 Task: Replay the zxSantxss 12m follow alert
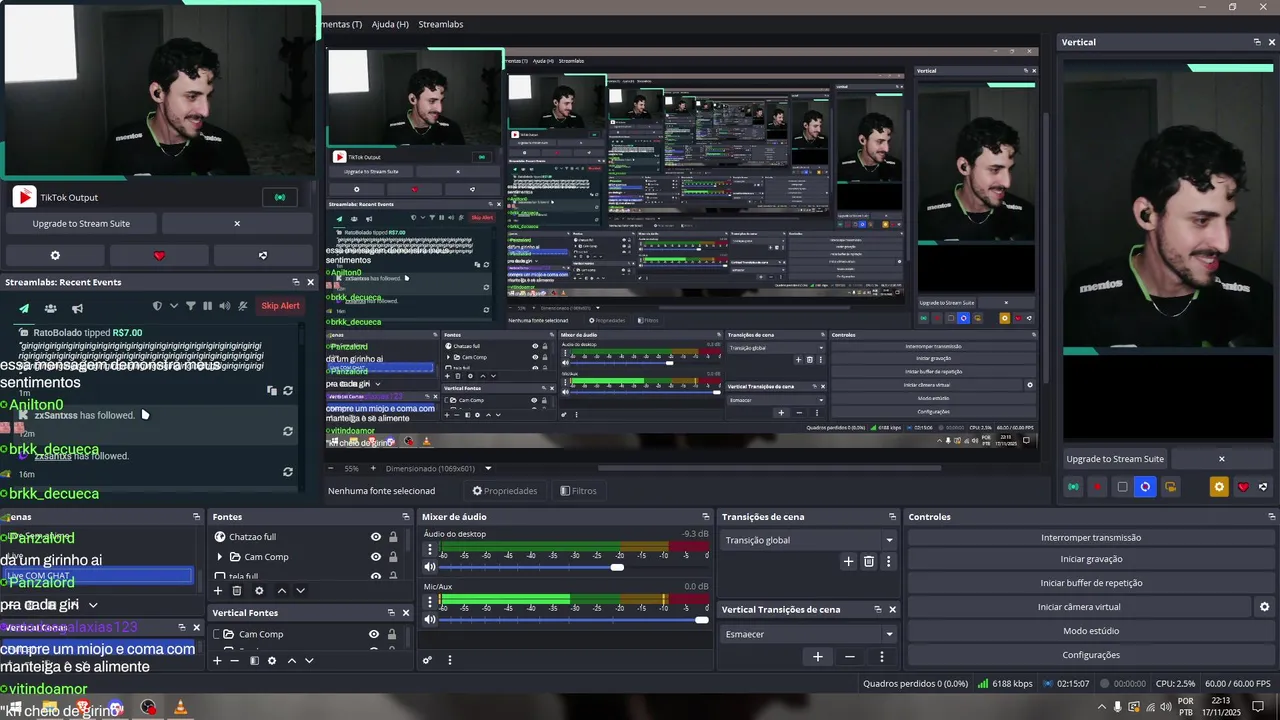[x=288, y=431]
